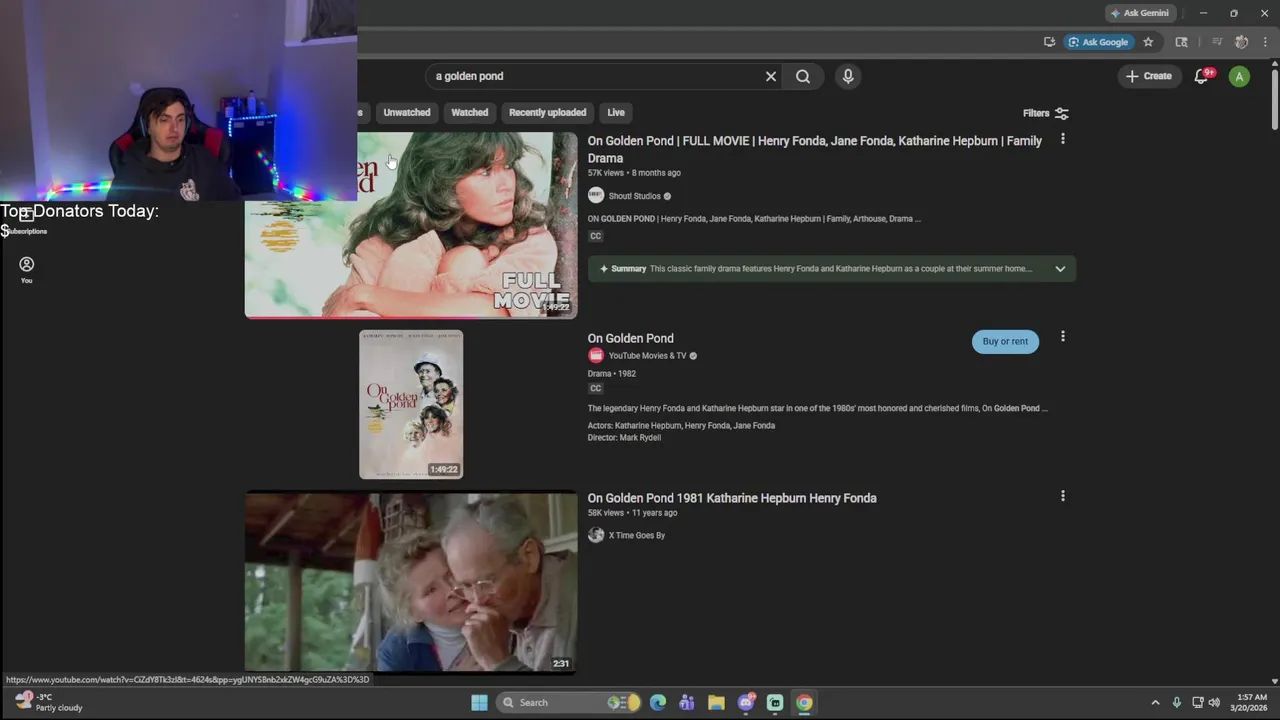The image size is (1280, 720).
Task: Click the Director: Mark Rydell line
Action: point(624,438)
